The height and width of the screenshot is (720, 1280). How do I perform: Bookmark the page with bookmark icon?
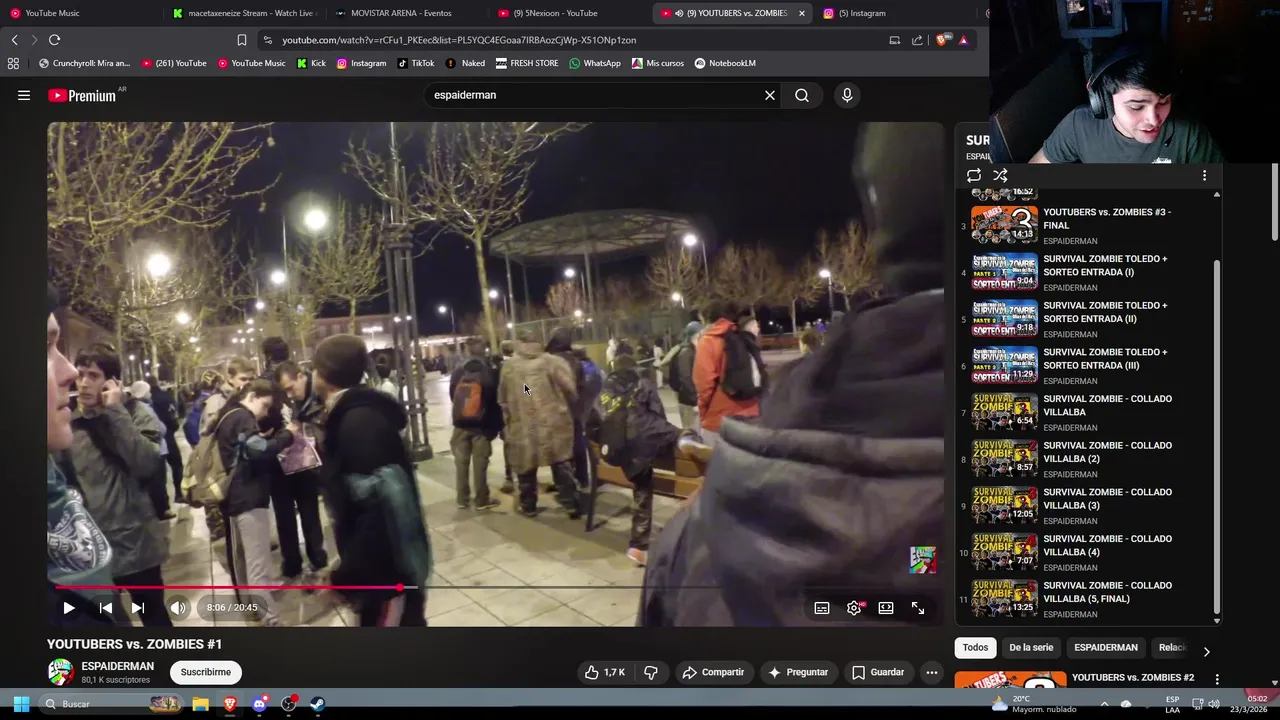pos(241,40)
